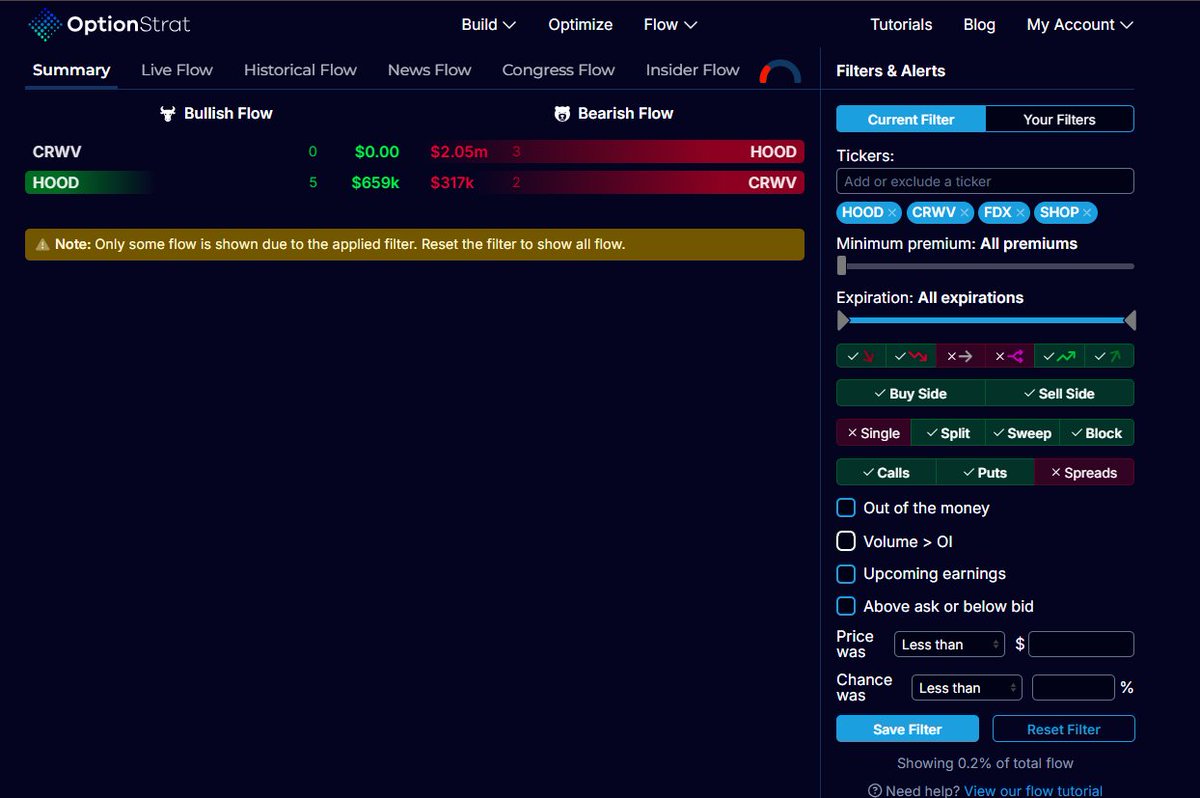Click the $2.05m bearish premium value
Screen dimensions: 1200x798
point(459,152)
